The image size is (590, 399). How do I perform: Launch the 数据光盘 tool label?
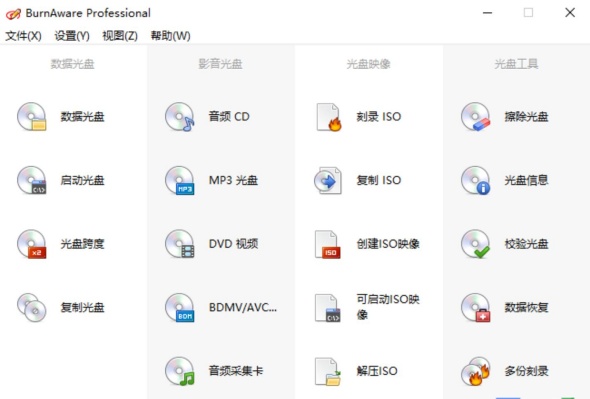point(82,117)
